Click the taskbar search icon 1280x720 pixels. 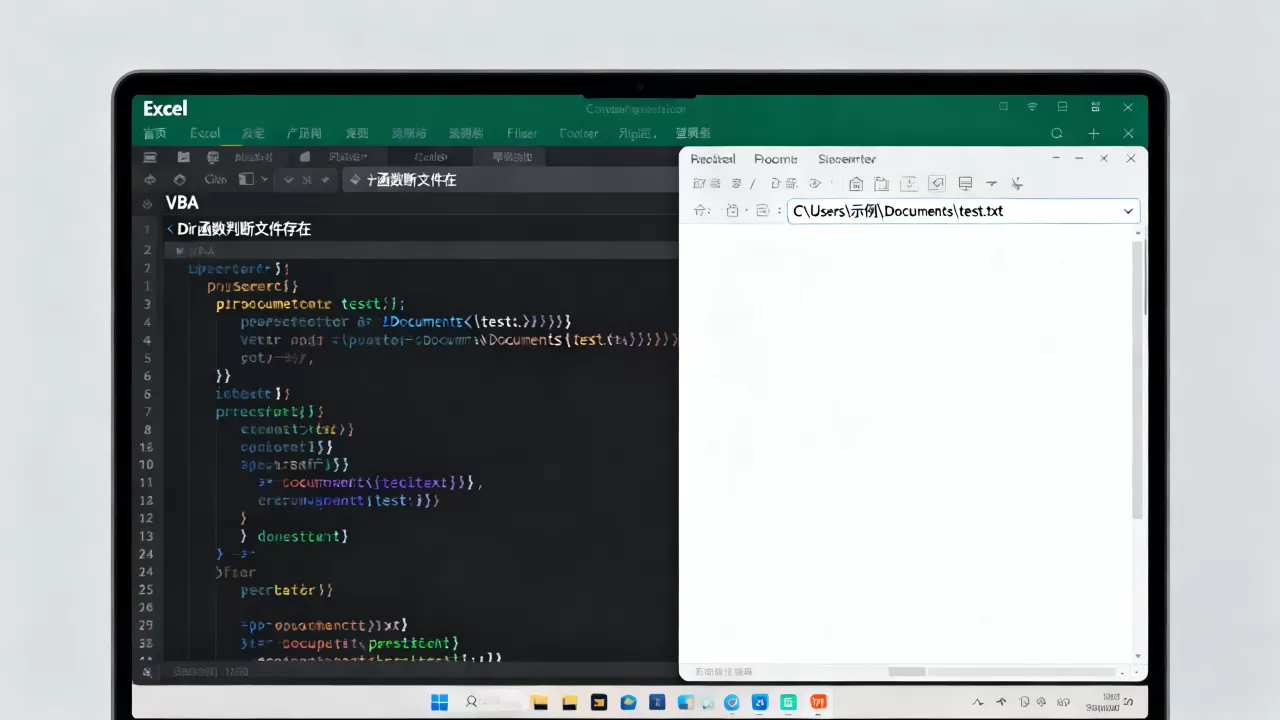(x=471, y=702)
